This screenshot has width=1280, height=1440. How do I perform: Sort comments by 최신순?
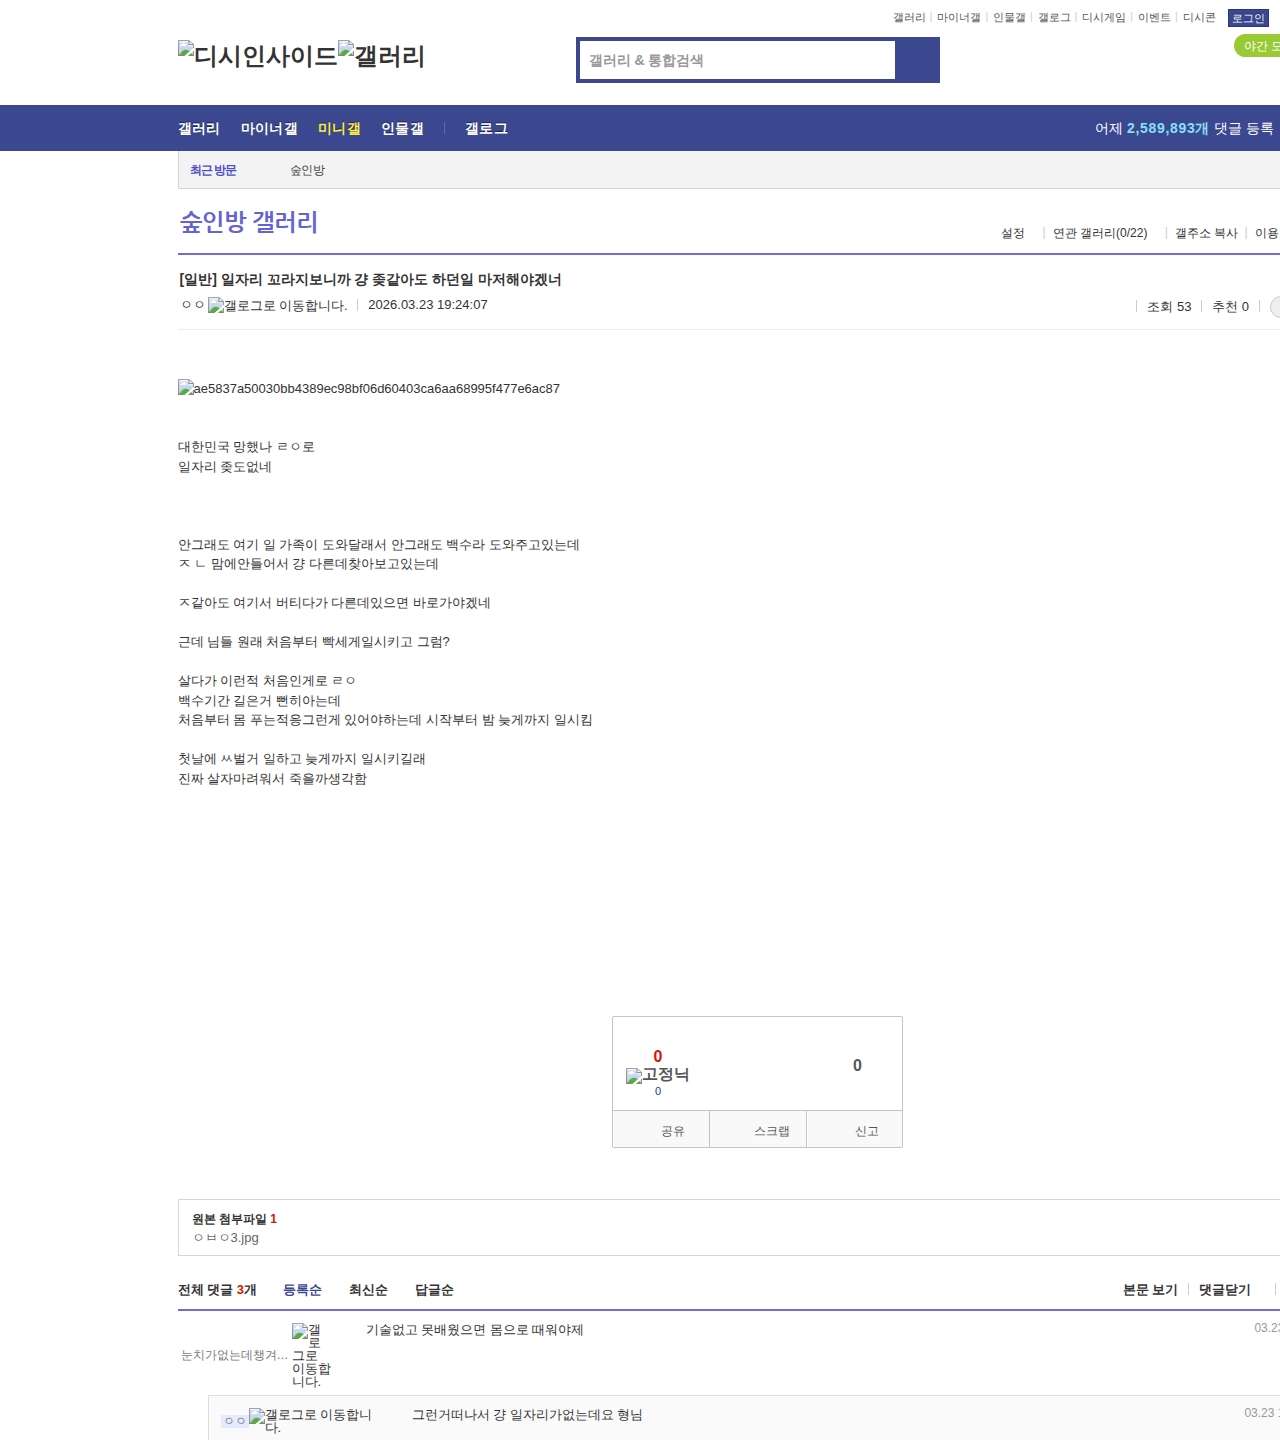368,1290
